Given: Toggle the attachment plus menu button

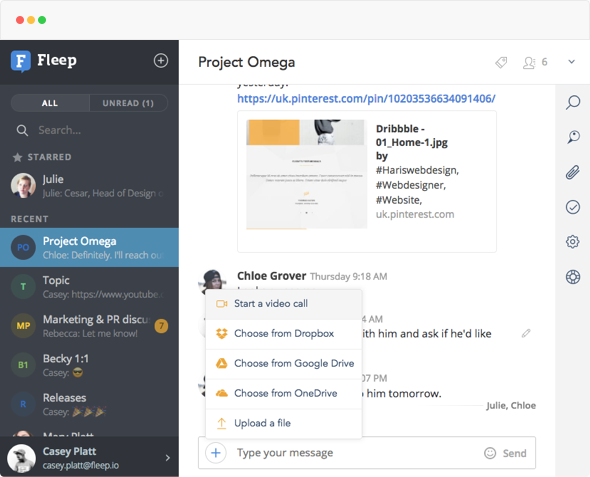Looking at the screenshot, I should [216, 453].
